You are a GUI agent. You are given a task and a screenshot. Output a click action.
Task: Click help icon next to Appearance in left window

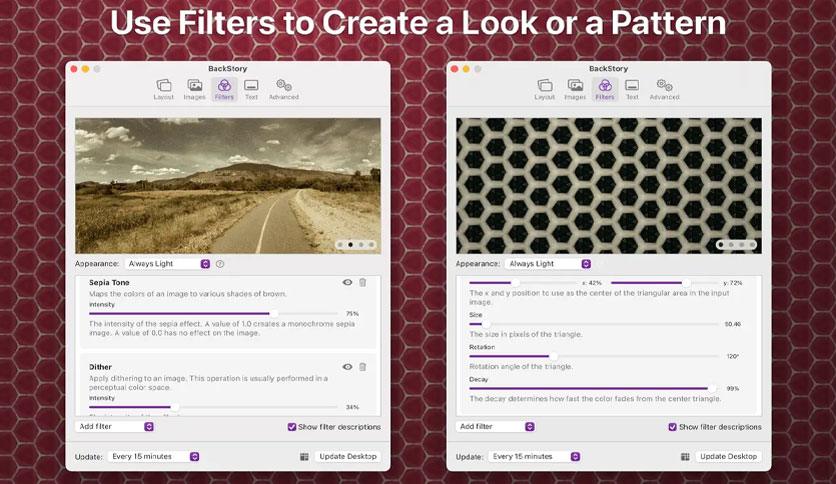pyautogui.click(x=220, y=264)
